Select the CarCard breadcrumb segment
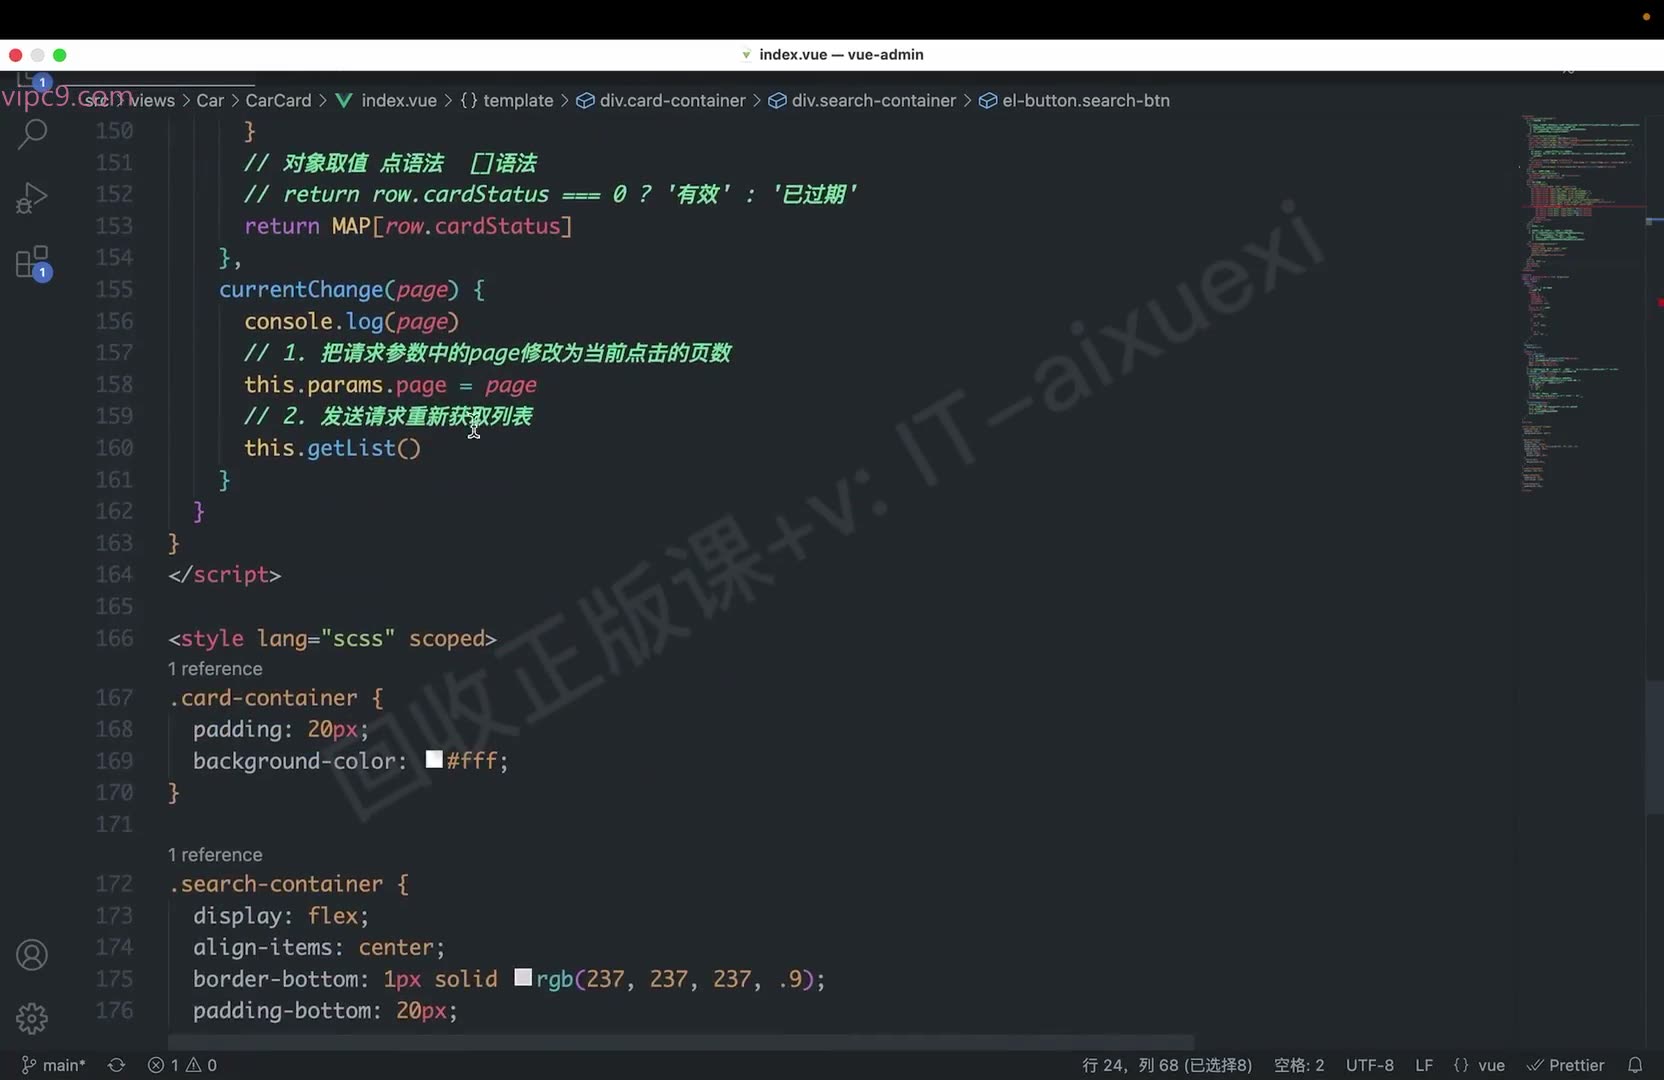Viewport: 1664px width, 1080px height. click(x=278, y=100)
